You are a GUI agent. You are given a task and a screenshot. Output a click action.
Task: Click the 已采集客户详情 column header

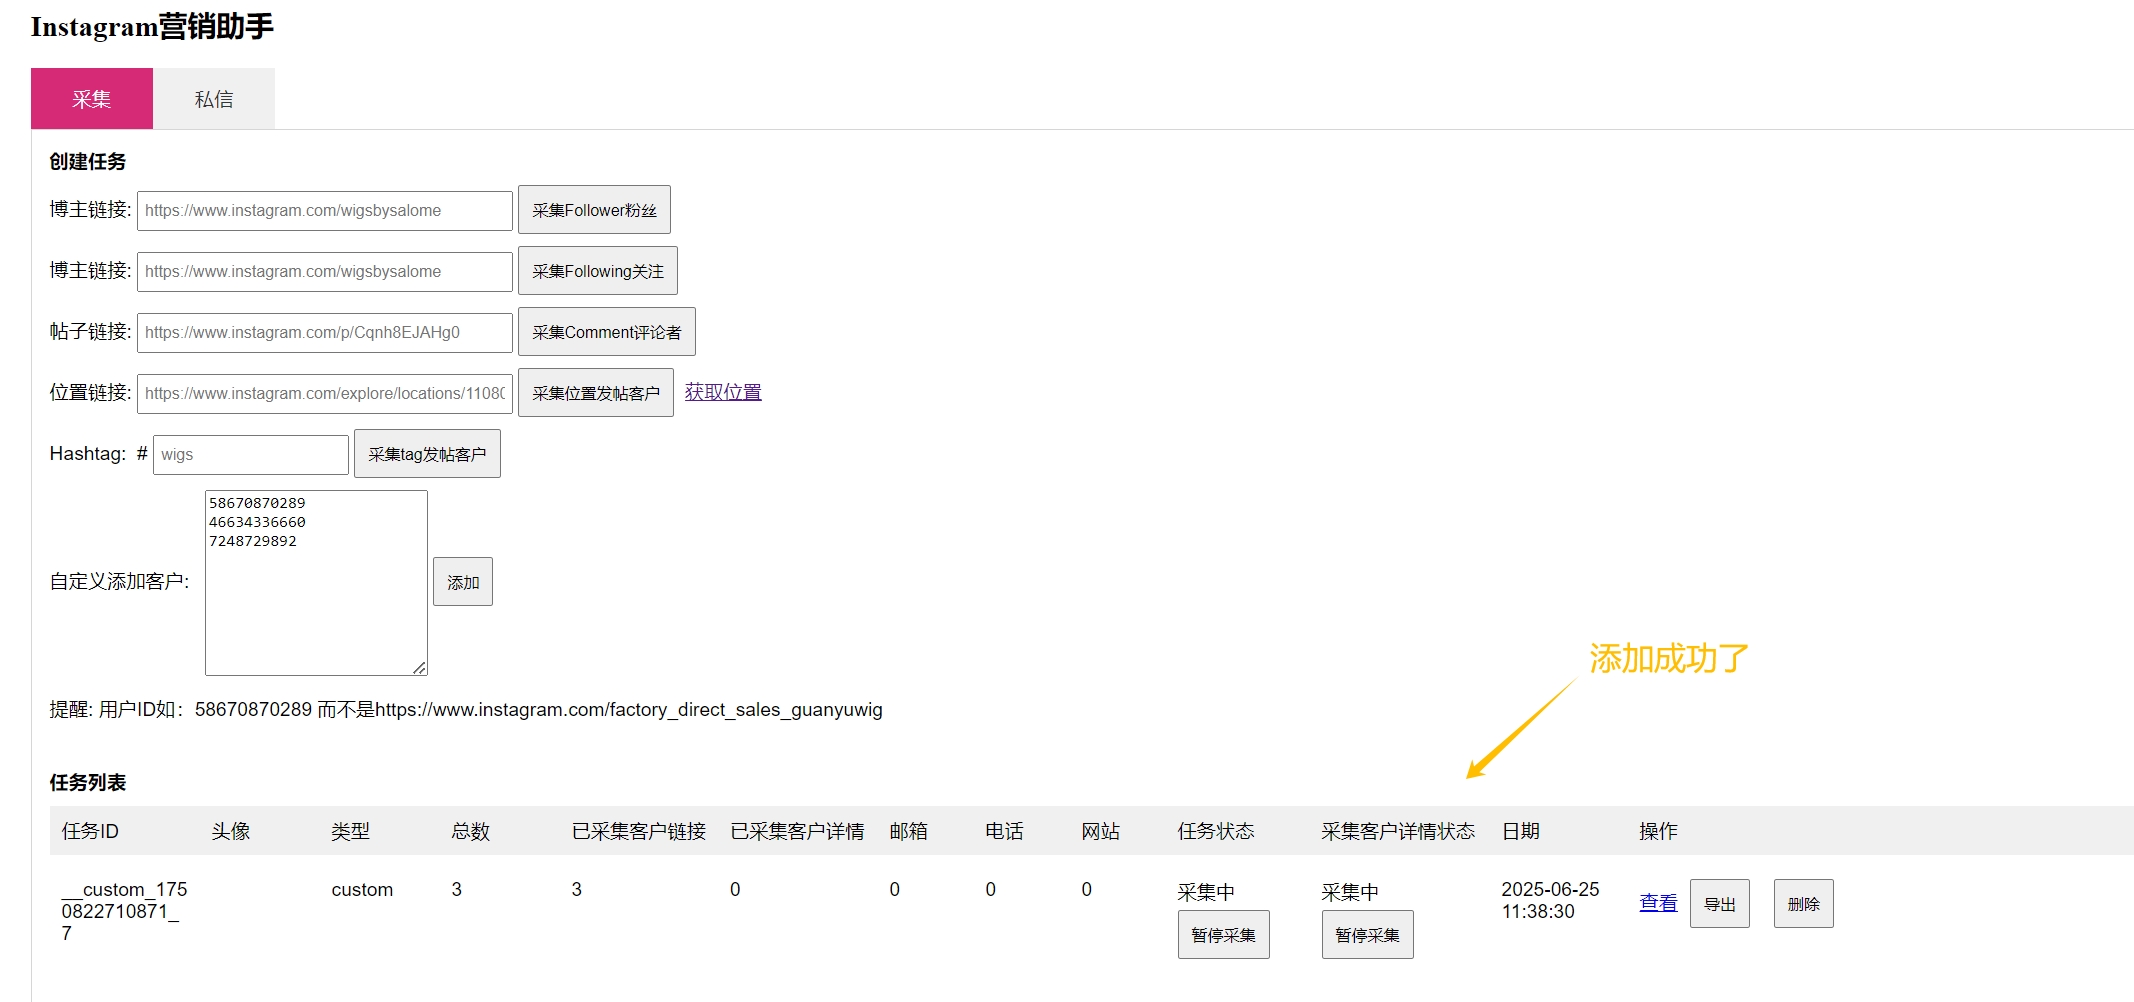click(797, 831)
